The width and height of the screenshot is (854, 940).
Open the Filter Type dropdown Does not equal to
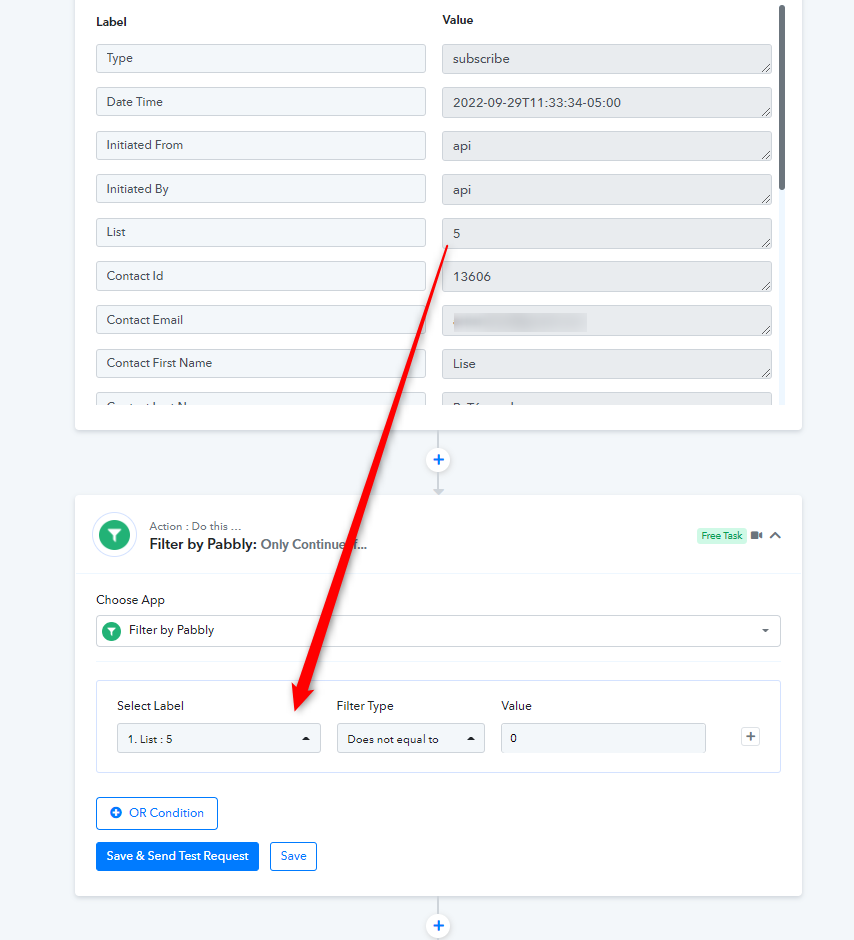411,738
